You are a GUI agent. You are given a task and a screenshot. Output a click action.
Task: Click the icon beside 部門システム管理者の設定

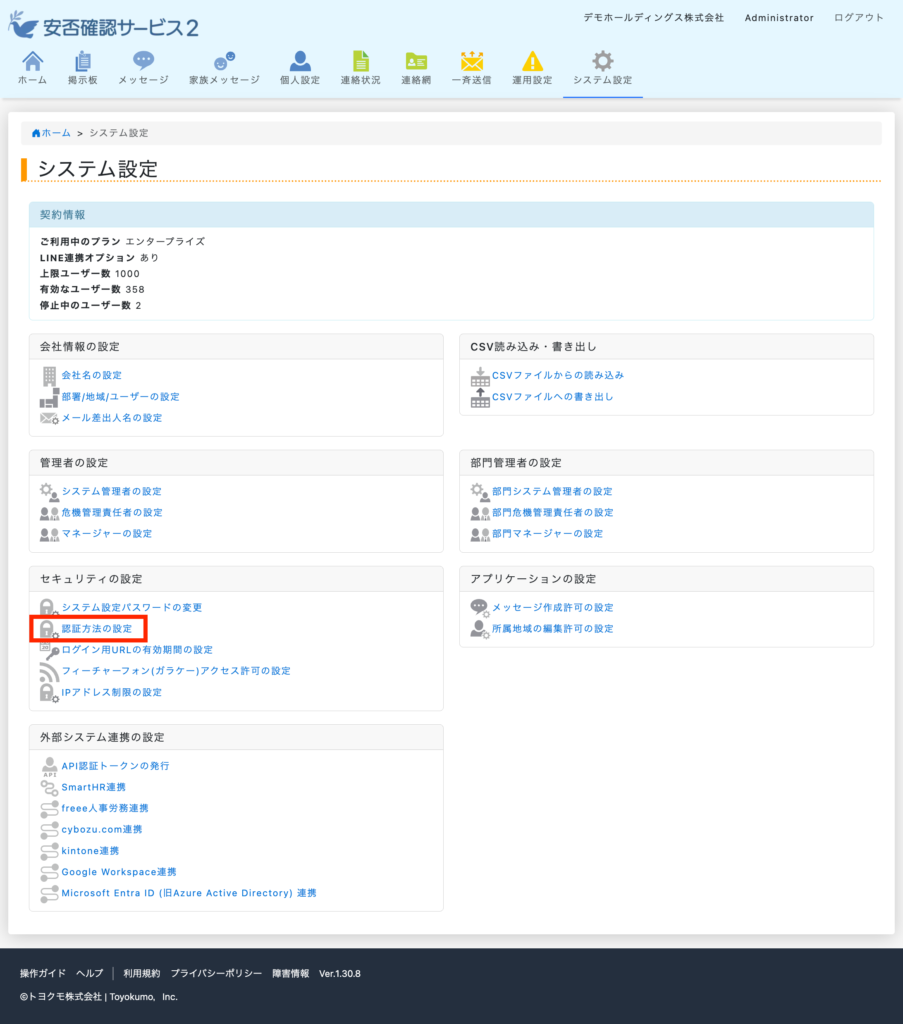pos(480,492)
